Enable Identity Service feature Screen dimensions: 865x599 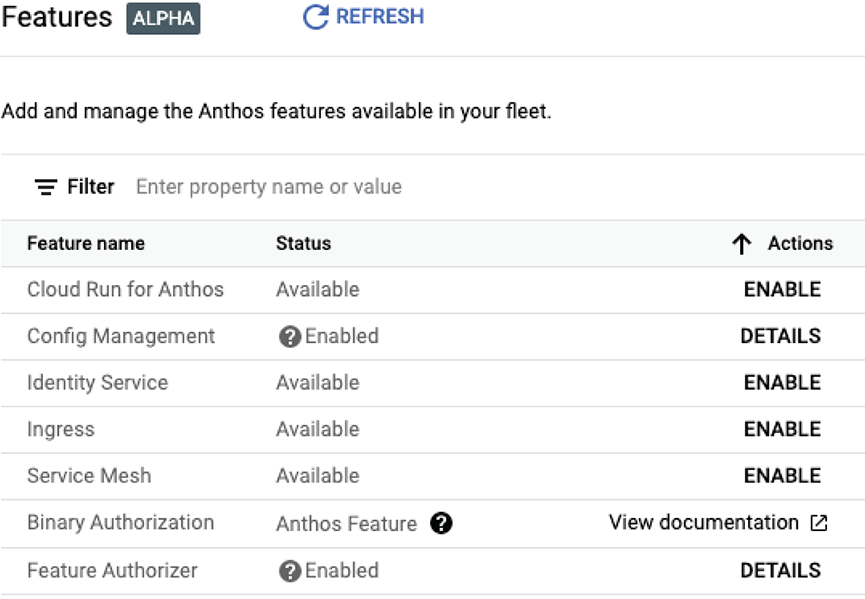click(782, 383)
